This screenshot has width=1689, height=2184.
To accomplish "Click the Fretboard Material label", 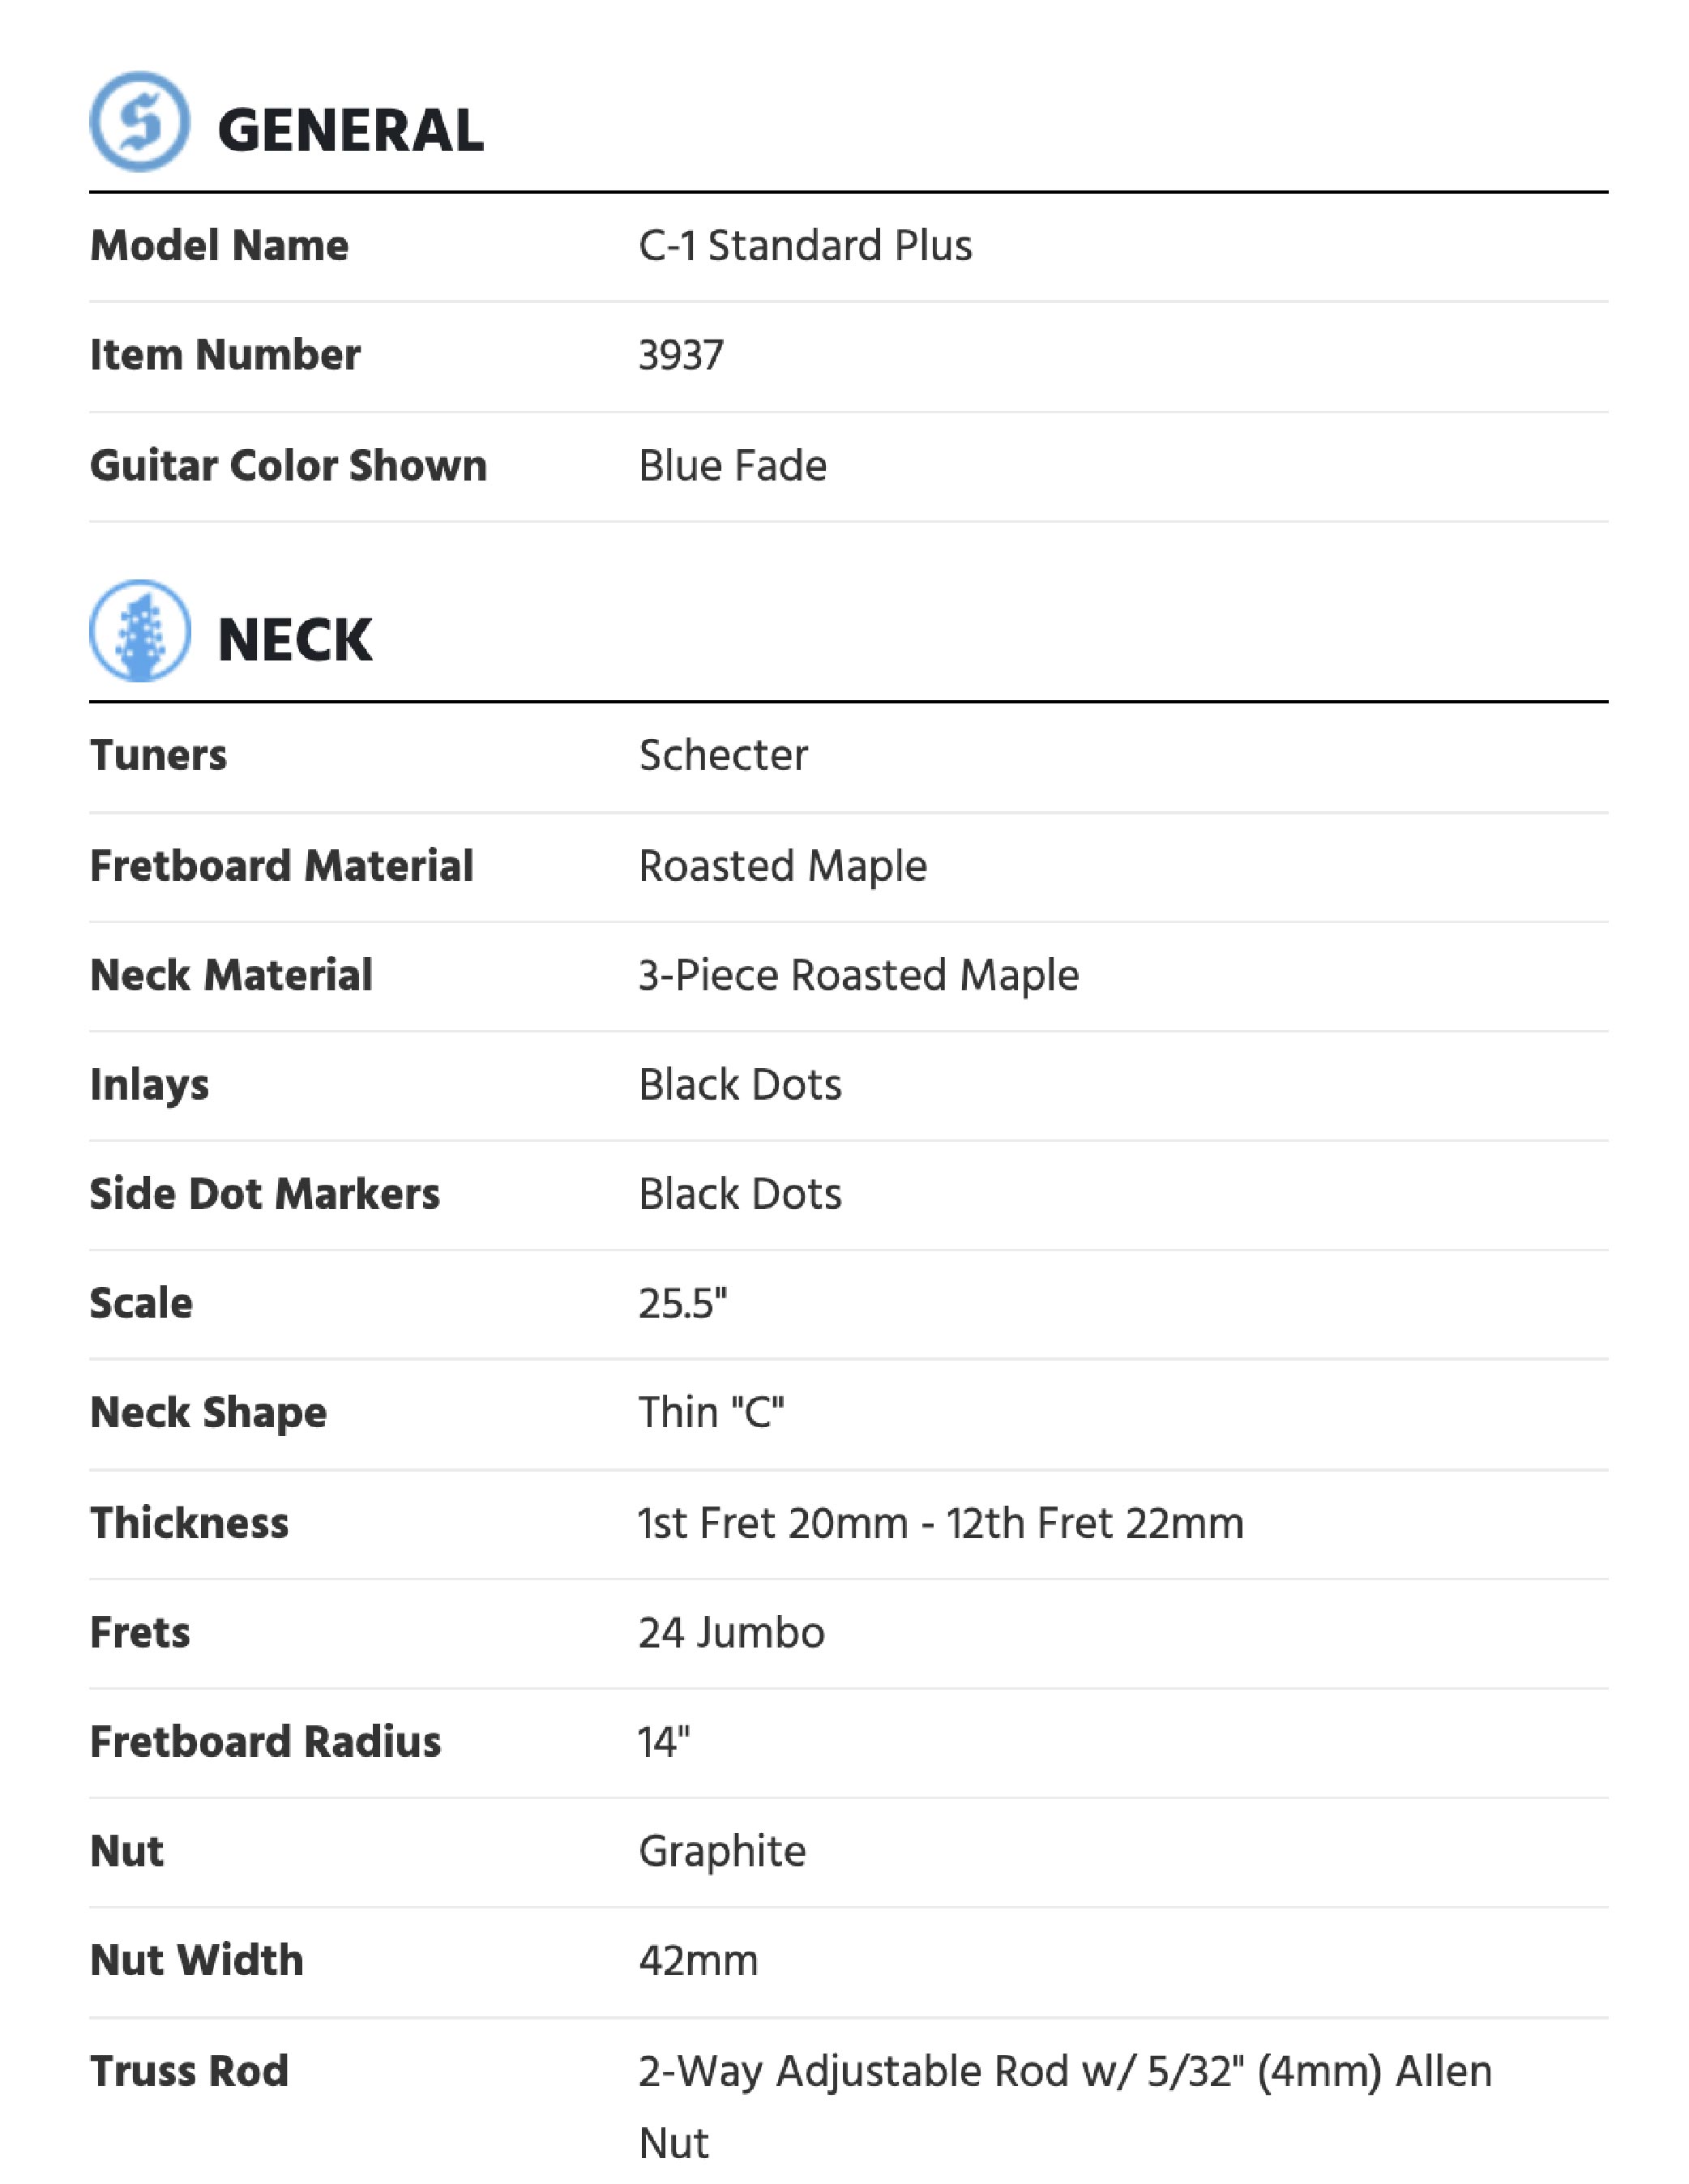I will tap(281, 866).
